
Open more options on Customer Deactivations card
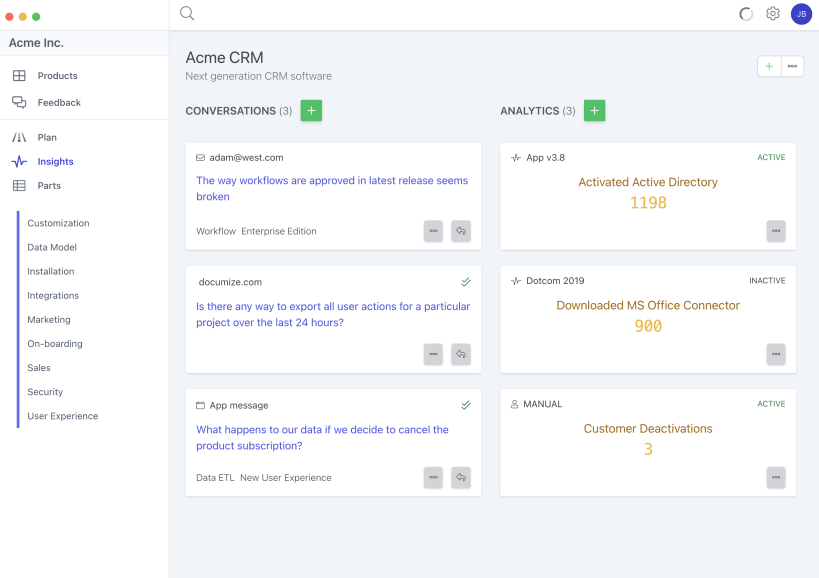click(776, 478)
